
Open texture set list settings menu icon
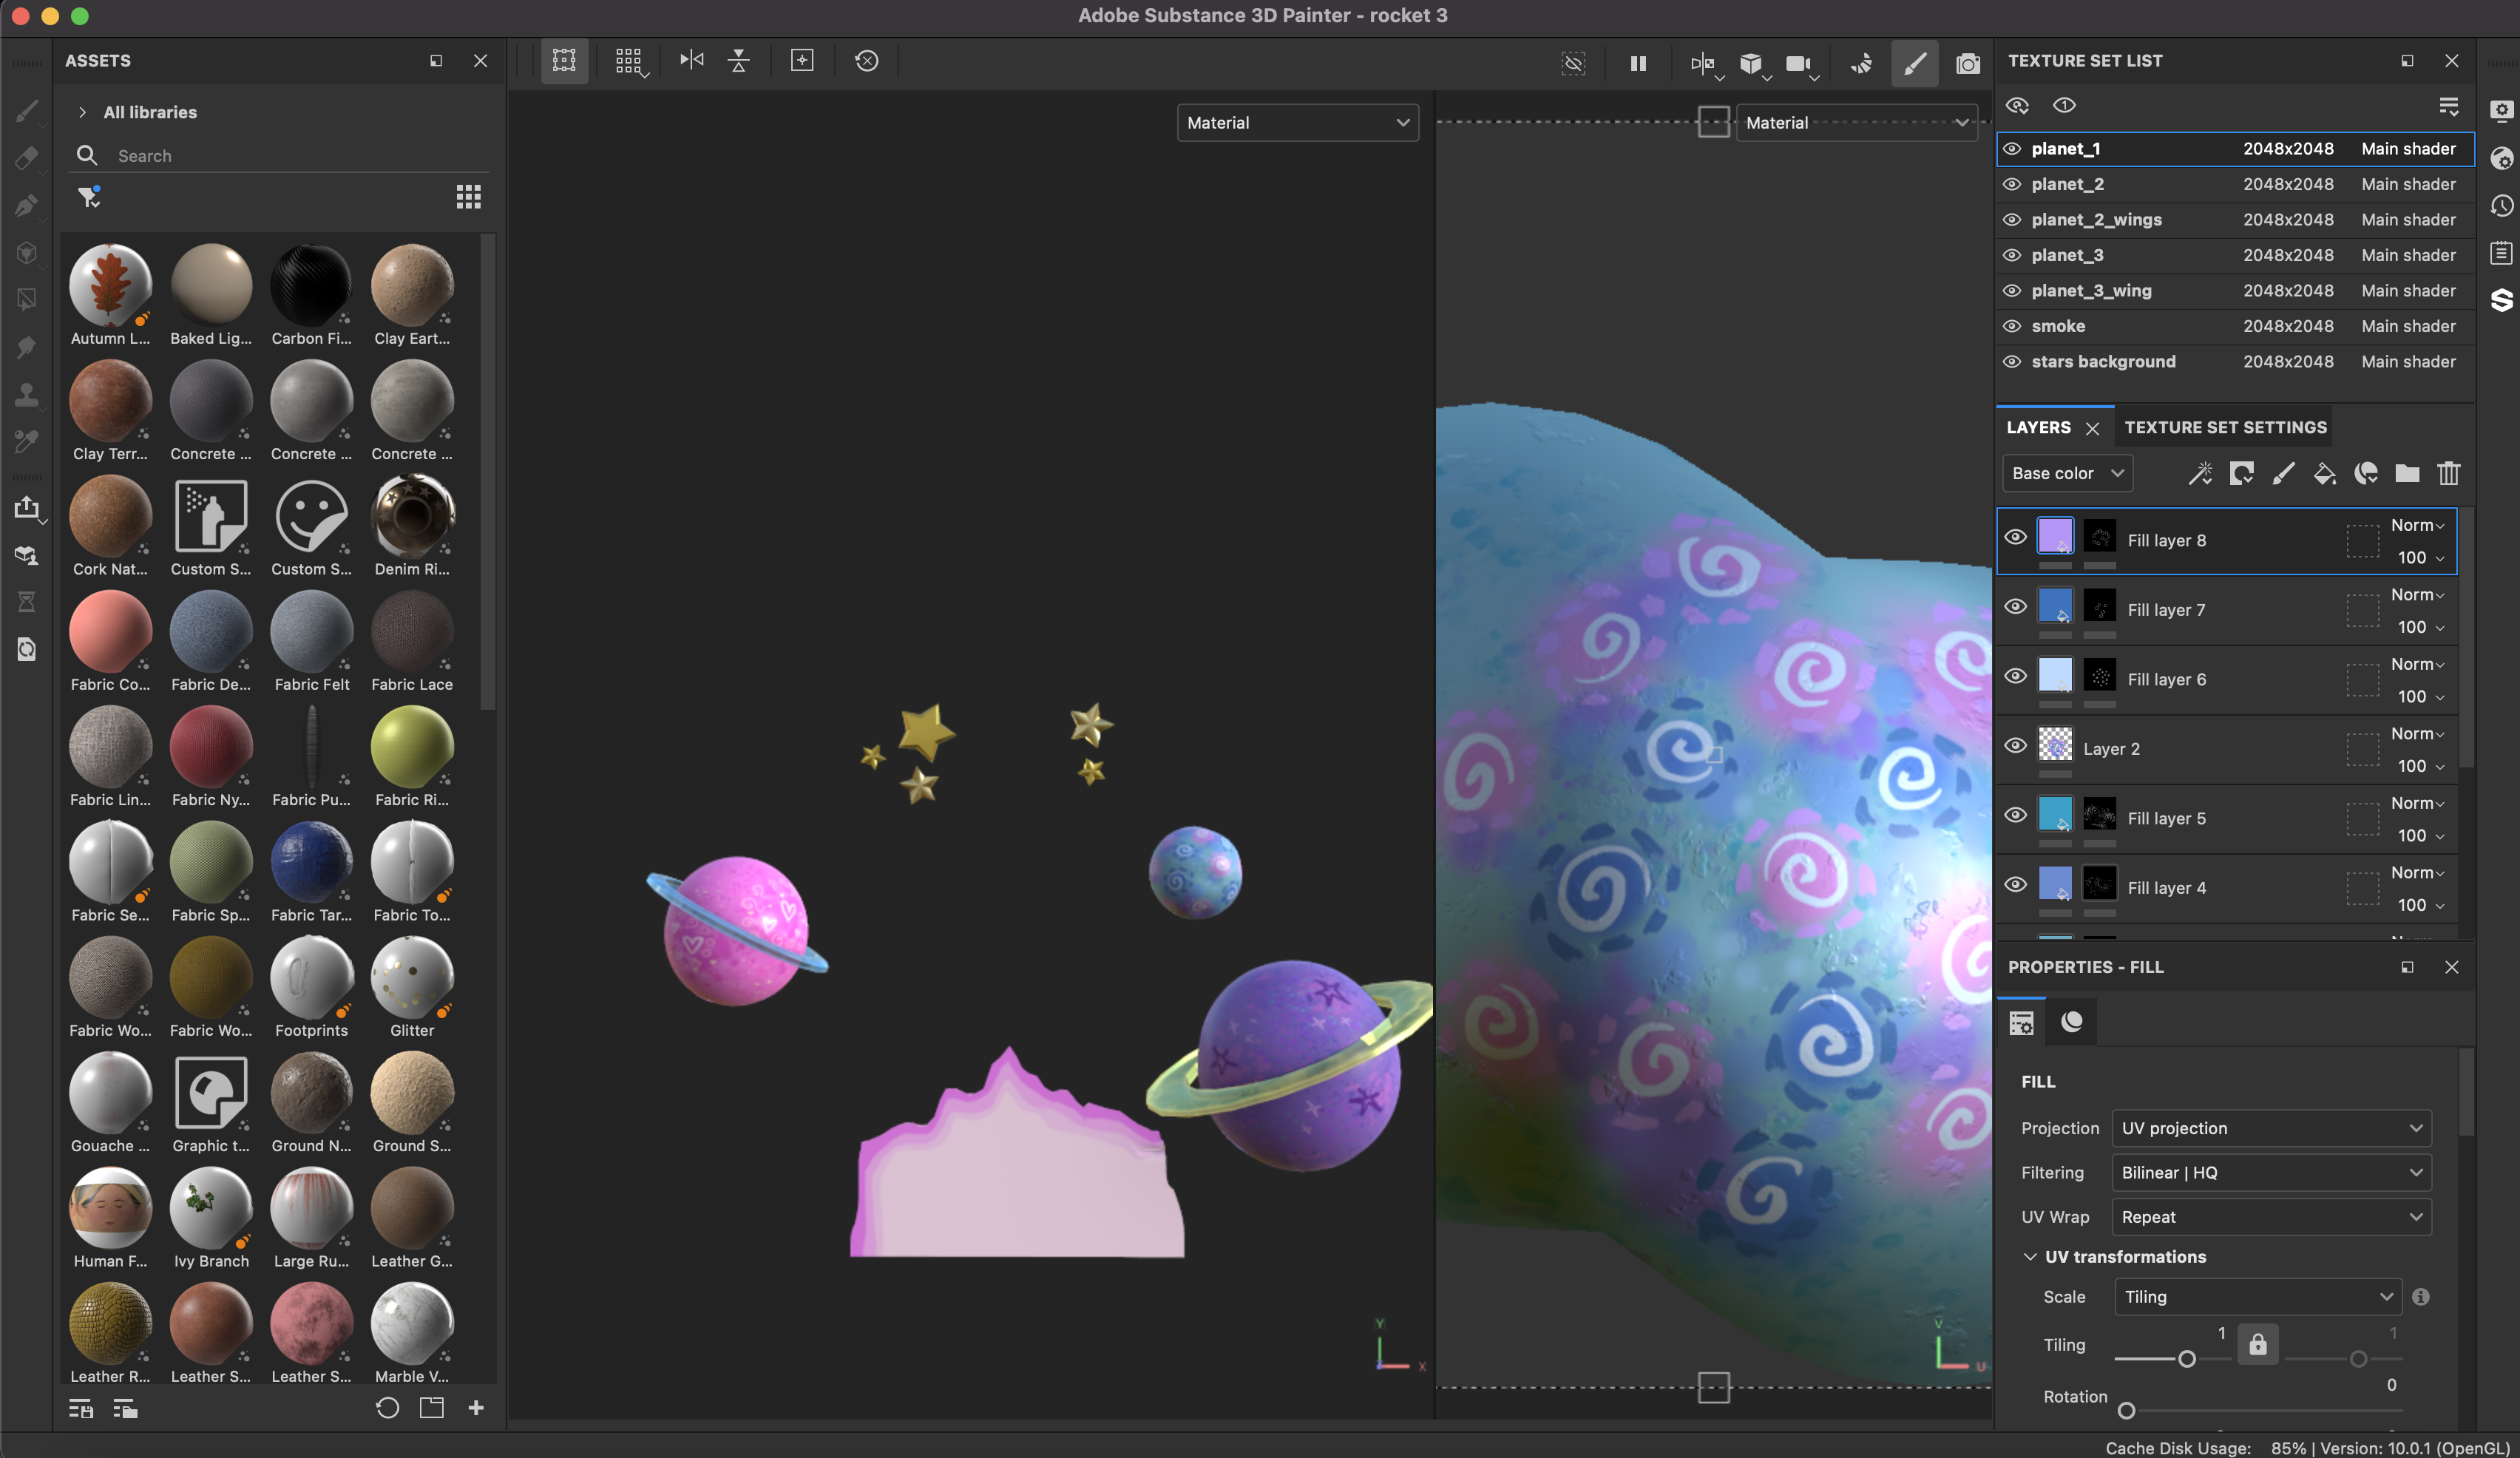point(2448,106)
